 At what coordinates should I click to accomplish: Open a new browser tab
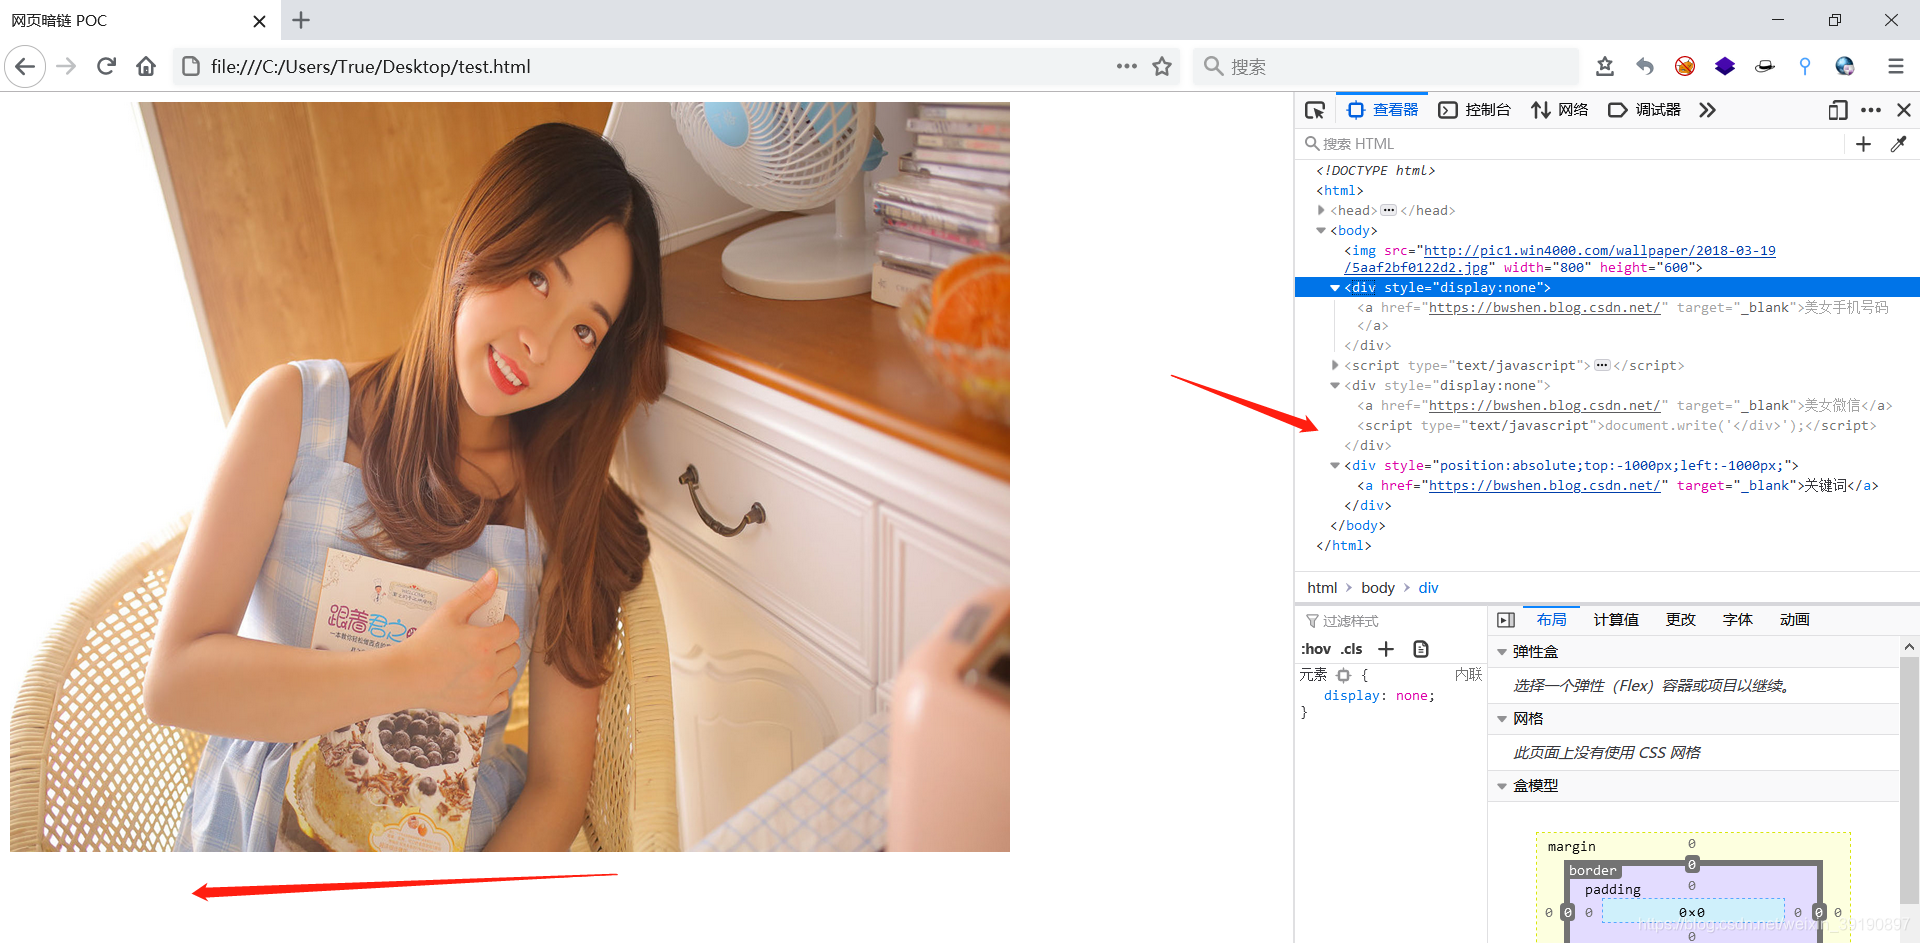[301, 20]
